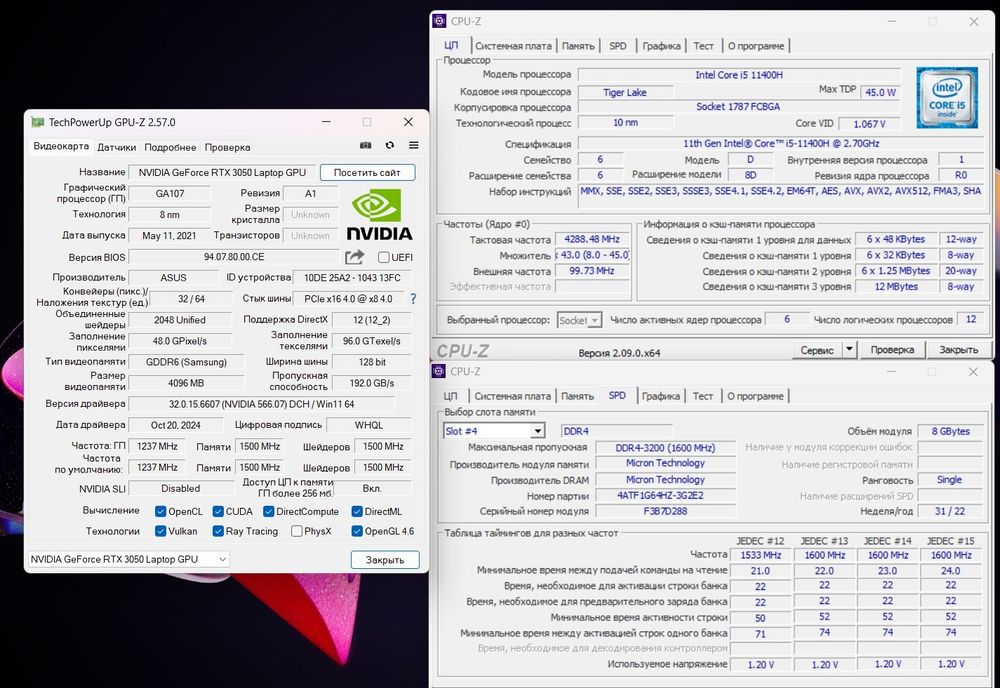
Task: Click the Intel Core i5 badge
Action: 947,98
